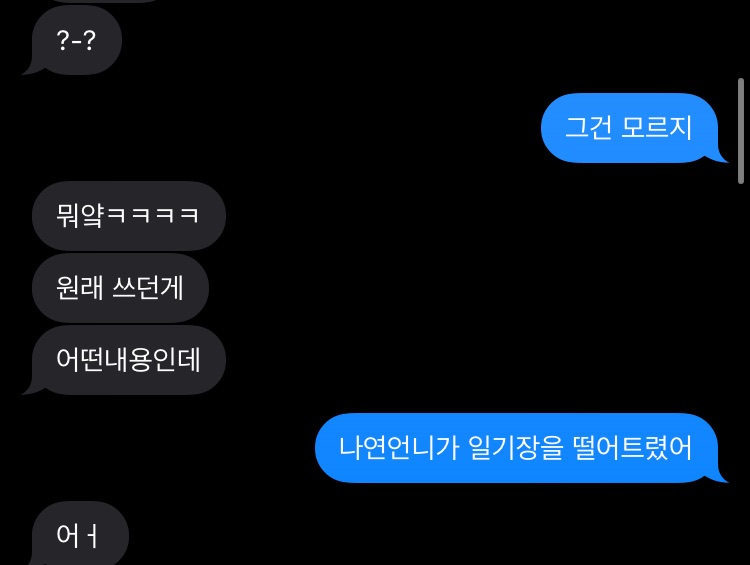
Task: Click the word '나연언니가' in the blue bubble
Action: 399,448
